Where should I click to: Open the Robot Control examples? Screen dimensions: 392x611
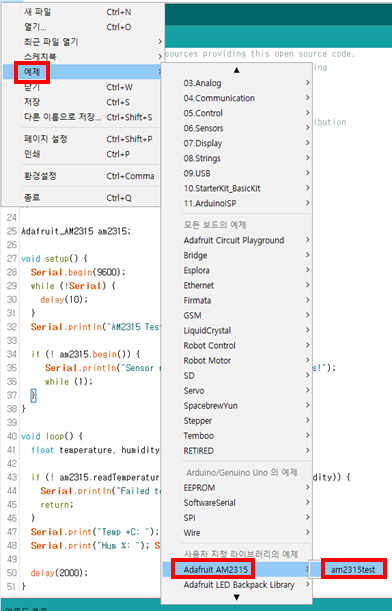[x=237, y=345]
